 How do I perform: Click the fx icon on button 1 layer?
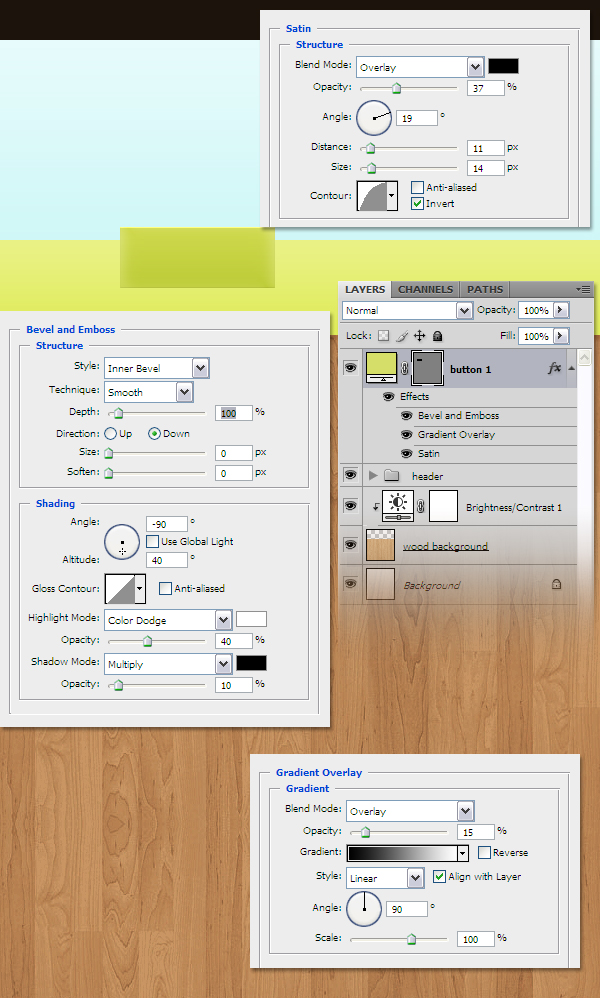[x=555, y=368]
